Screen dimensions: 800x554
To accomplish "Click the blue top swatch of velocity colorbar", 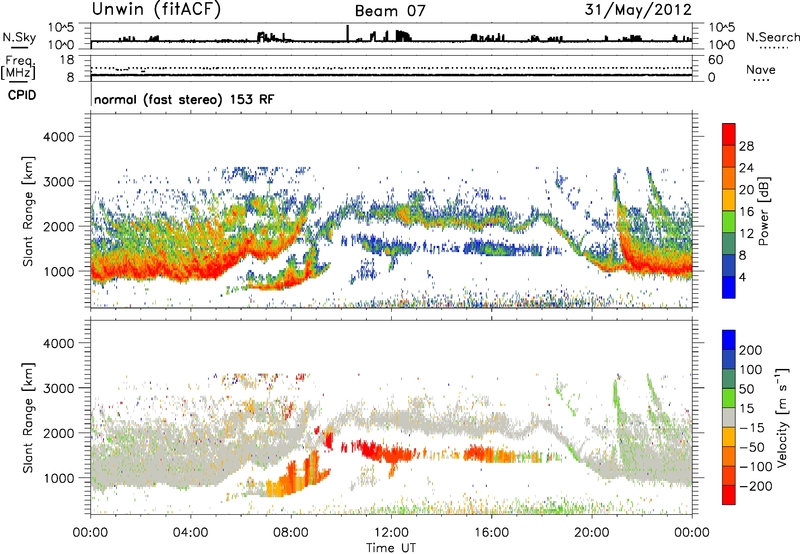I will 729,340.
